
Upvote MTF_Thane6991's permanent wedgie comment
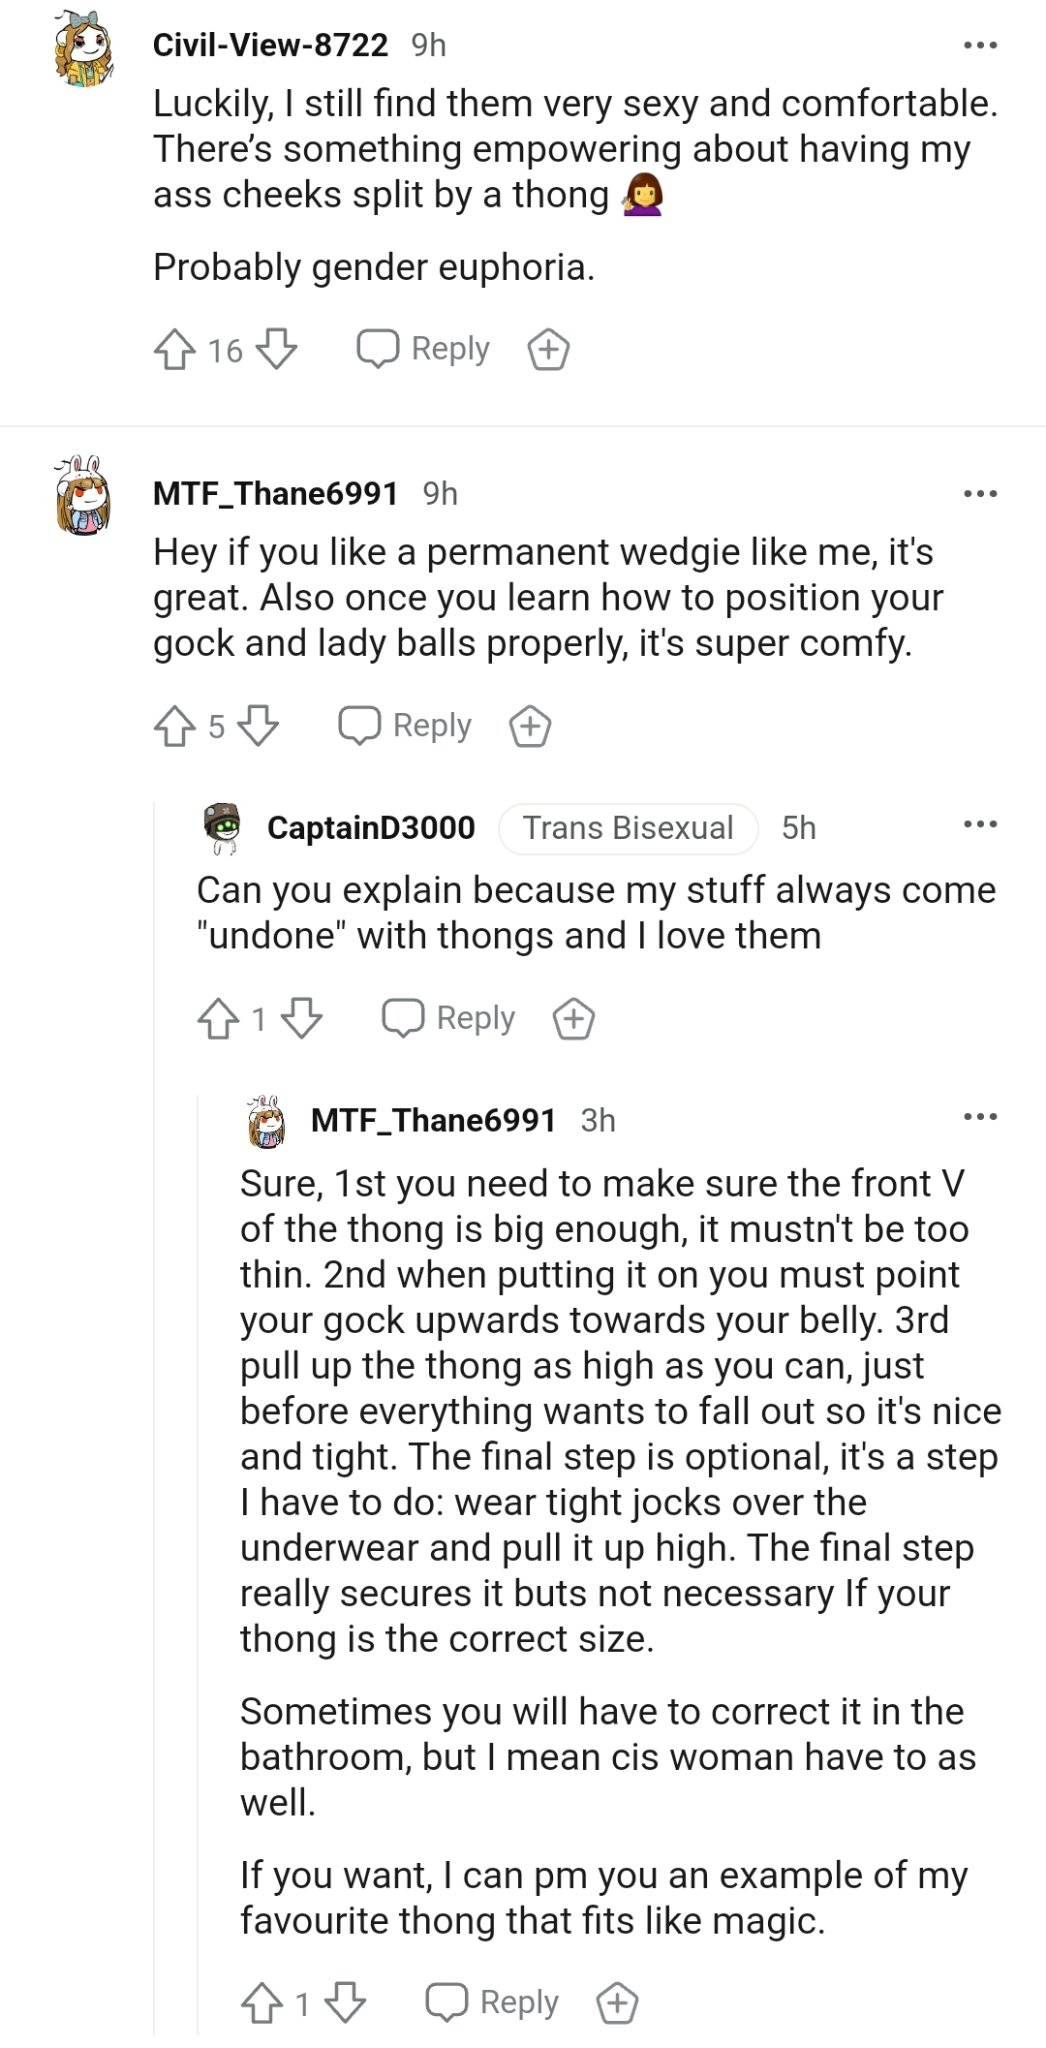click(175, 726)
